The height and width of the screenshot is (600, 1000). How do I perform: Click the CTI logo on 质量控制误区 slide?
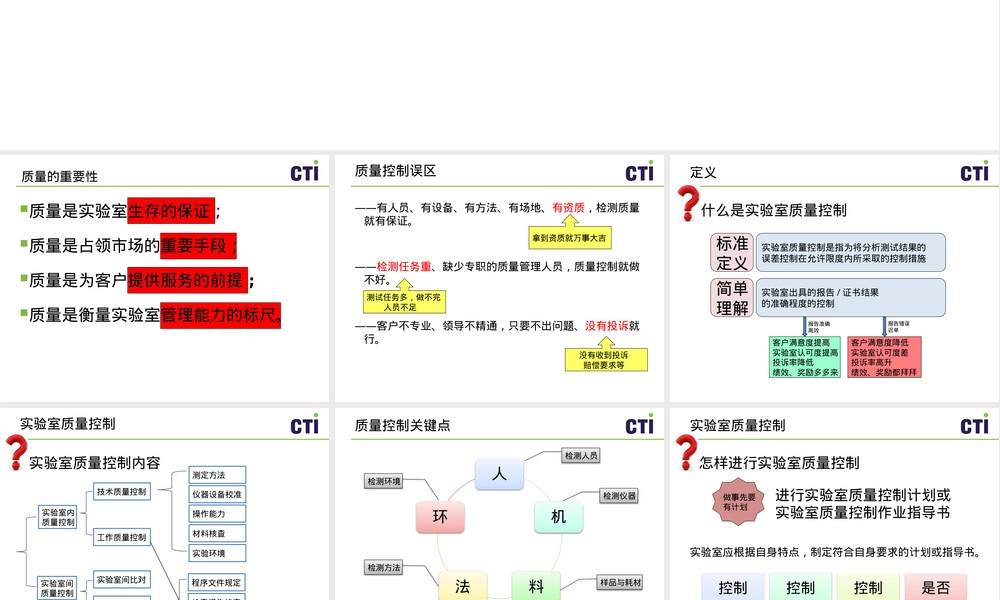639,172
